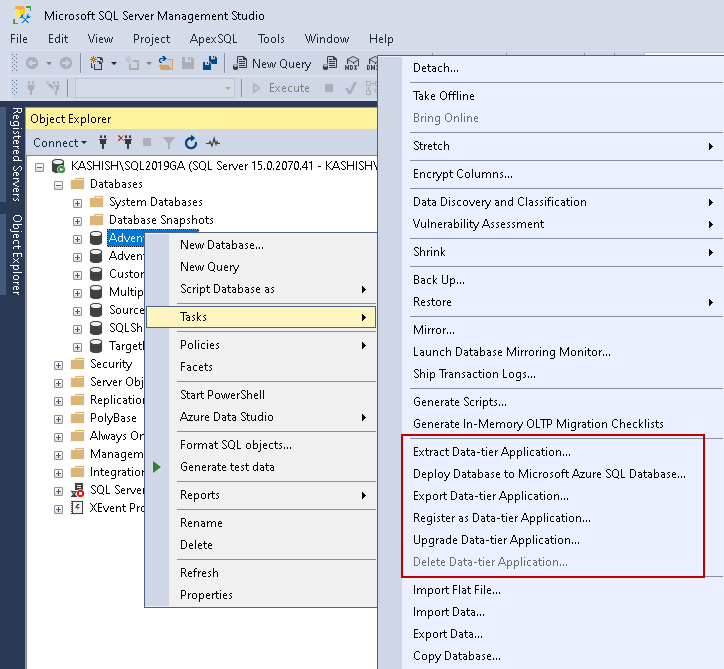Expand the System Databases folder
This screenshot has height=669, width=724.
pyautogui.click(x=77, y=203)
